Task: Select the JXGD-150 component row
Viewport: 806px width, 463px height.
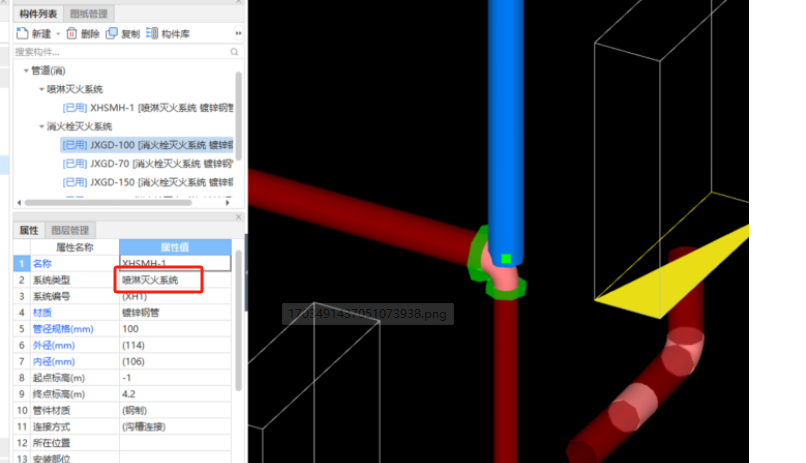Action: [148, 182]
